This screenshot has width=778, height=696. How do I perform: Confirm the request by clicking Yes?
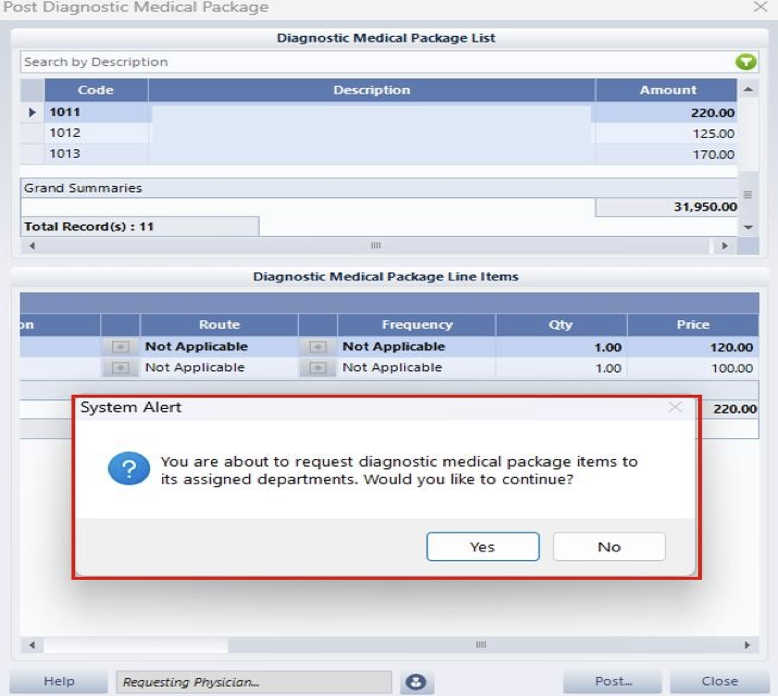482,547
